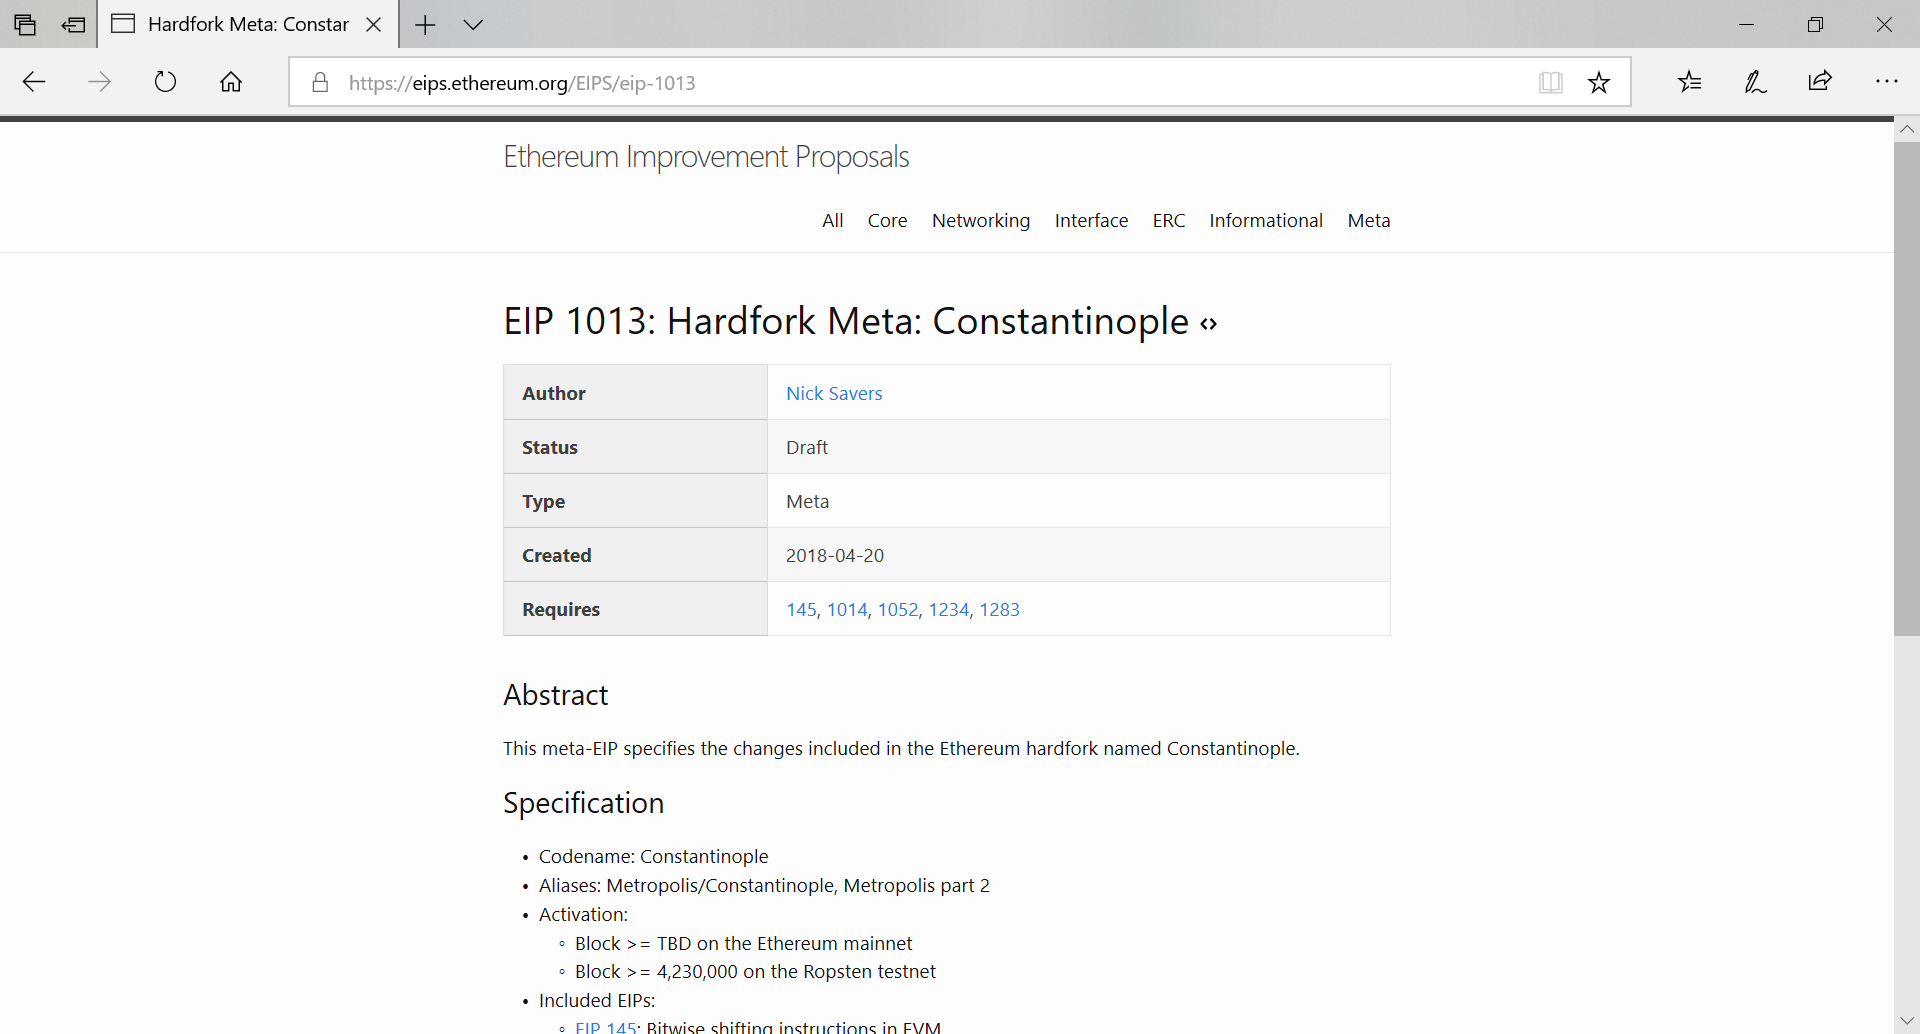Open the All EIPs category
This screenshot has height=1034, width=1920.
pyautogui.click(x=833, y=221)
